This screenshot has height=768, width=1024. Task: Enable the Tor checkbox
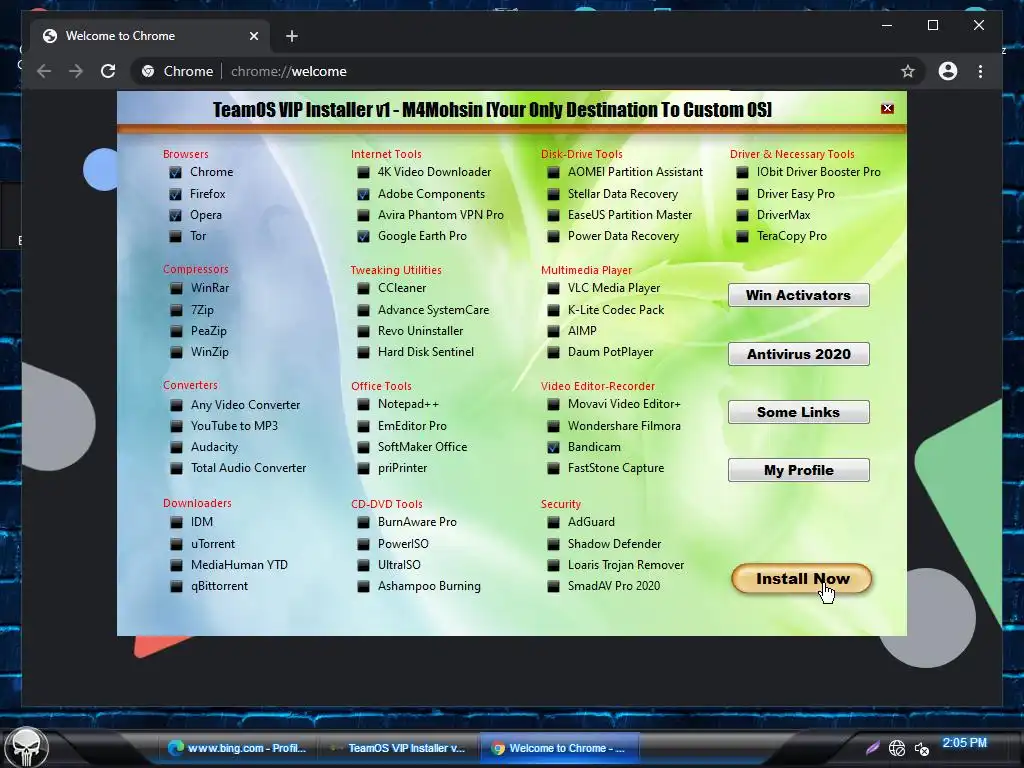[x=175, y=236]
